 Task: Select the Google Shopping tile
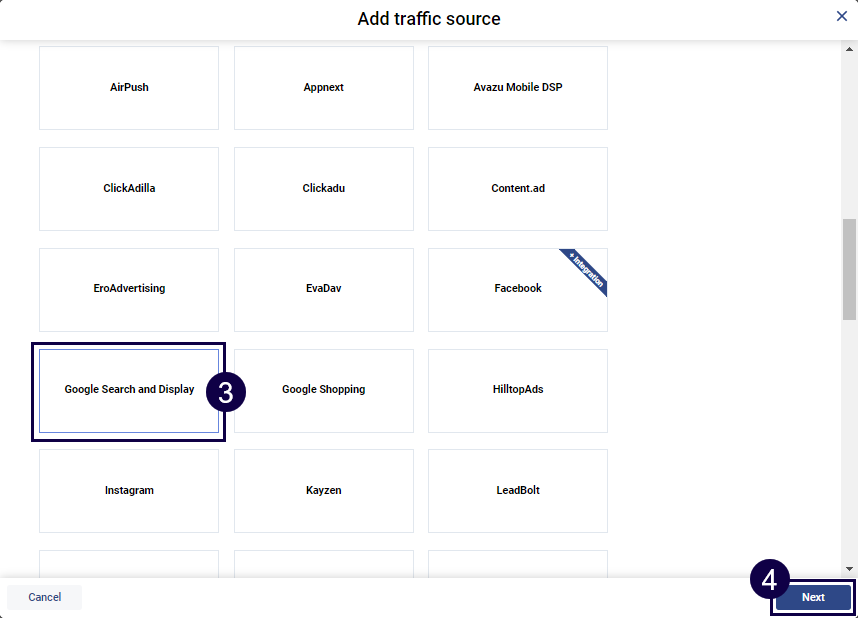click(324, 390)
